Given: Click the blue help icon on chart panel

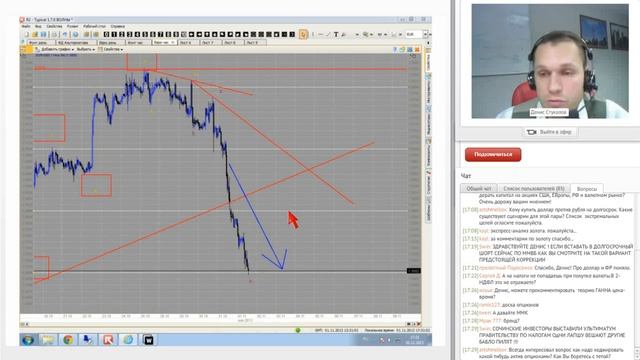Looking at the screenshot, I should (x=395, y=50).
